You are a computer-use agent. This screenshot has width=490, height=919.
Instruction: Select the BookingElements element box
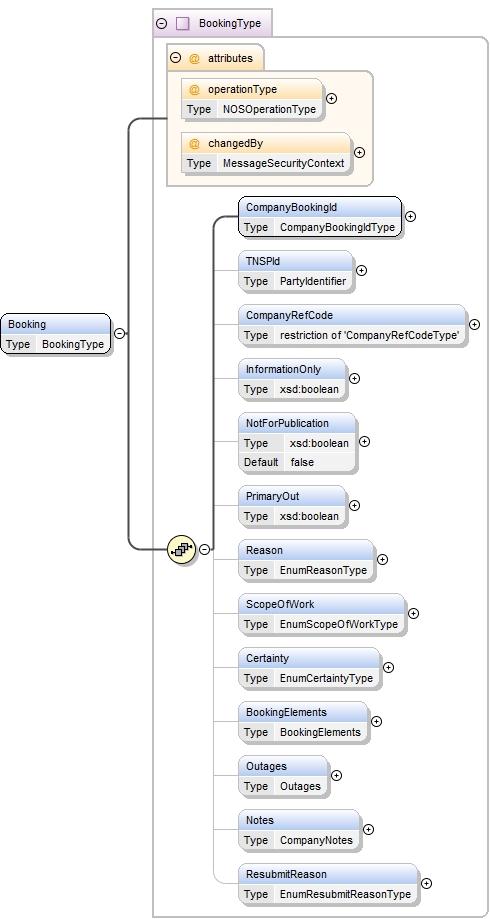pos(303,722)
